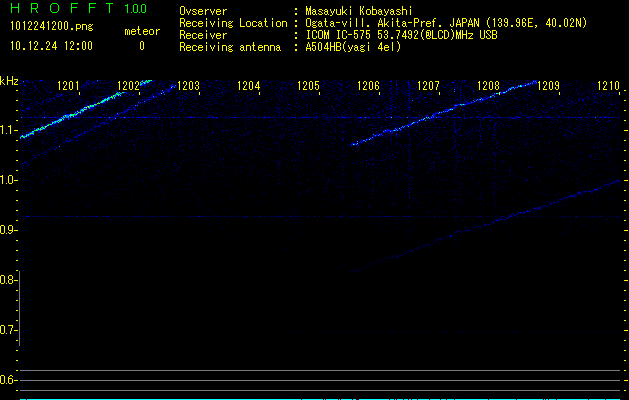Click the bright echo trace before 1202
This screenshot has height=400, width=629.
pos(72,115)
